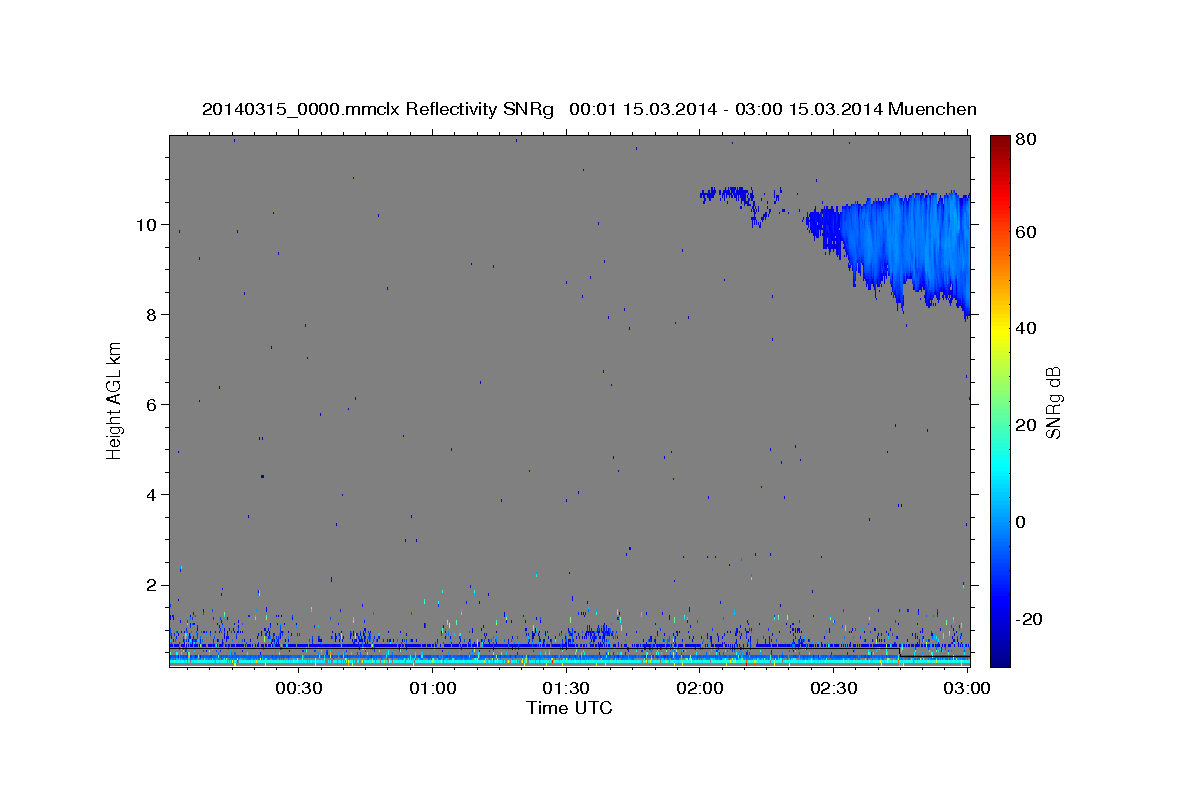Screen dimensions: 1200x800
Task: Click the colorbar value '80'
Action: (x=1025, y=139)
